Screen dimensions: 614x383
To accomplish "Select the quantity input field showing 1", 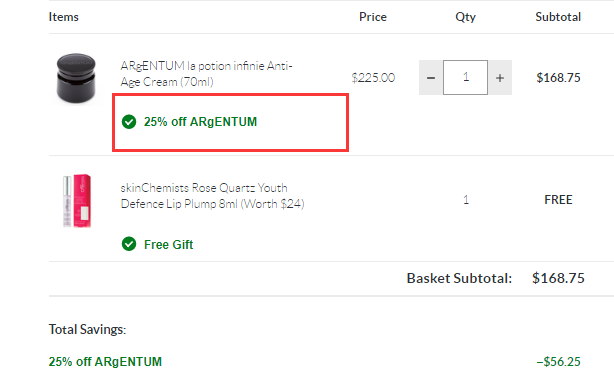I will pyautogui.click(x=465, y=78).
